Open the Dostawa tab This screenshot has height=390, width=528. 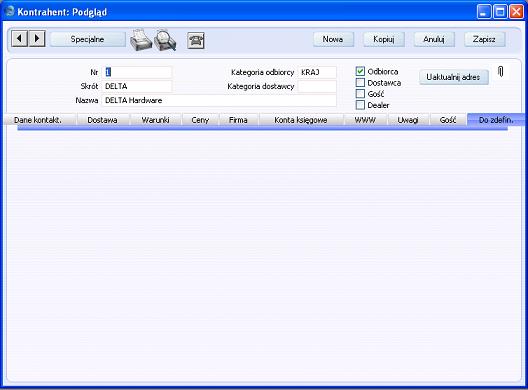(x=102, y=120)
